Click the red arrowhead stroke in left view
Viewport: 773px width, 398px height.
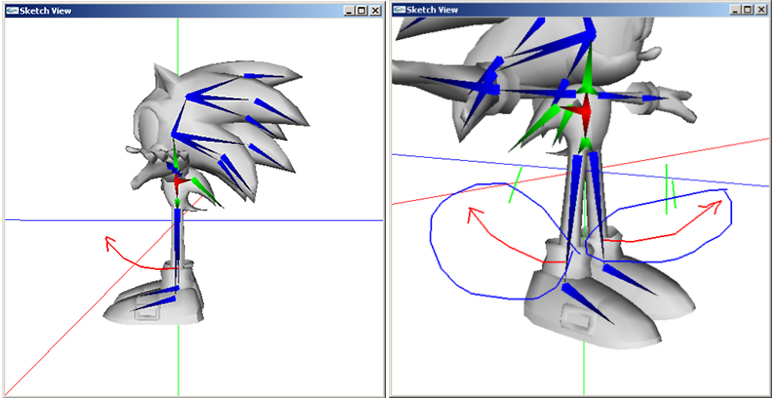pos(110,244)
